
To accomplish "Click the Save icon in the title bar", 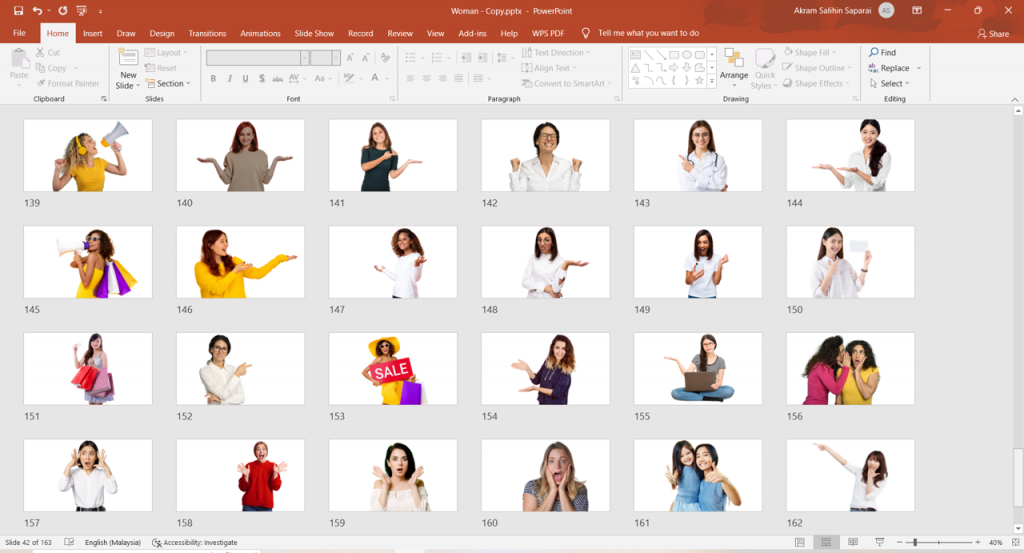I will point(19,10).
